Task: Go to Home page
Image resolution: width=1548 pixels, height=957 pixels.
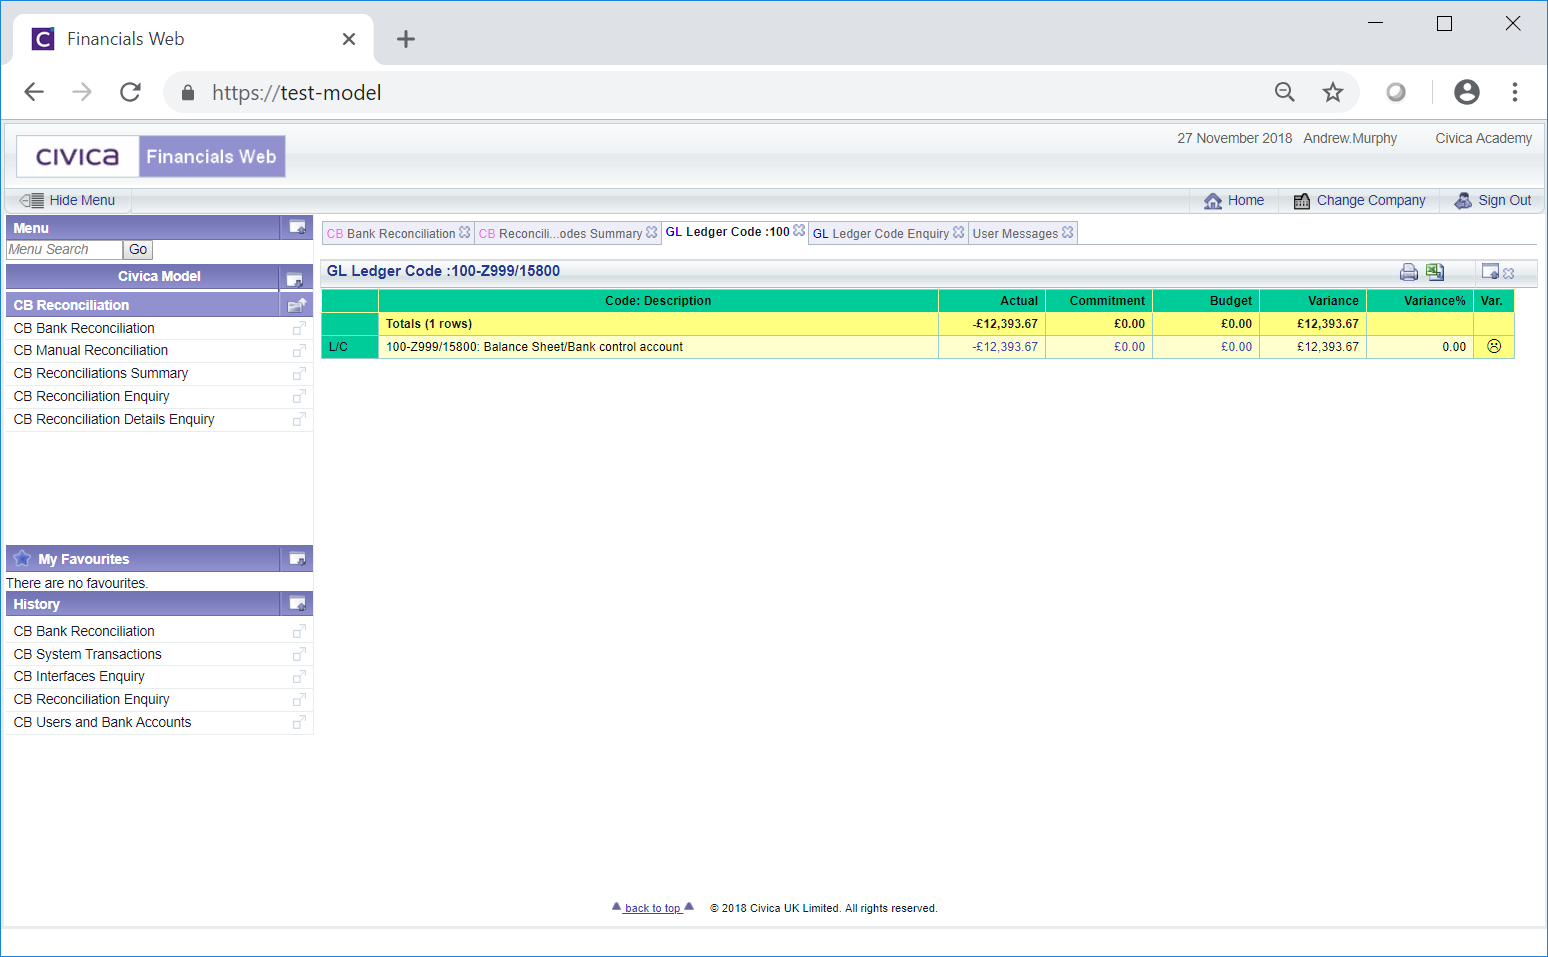Action: 1234,200
